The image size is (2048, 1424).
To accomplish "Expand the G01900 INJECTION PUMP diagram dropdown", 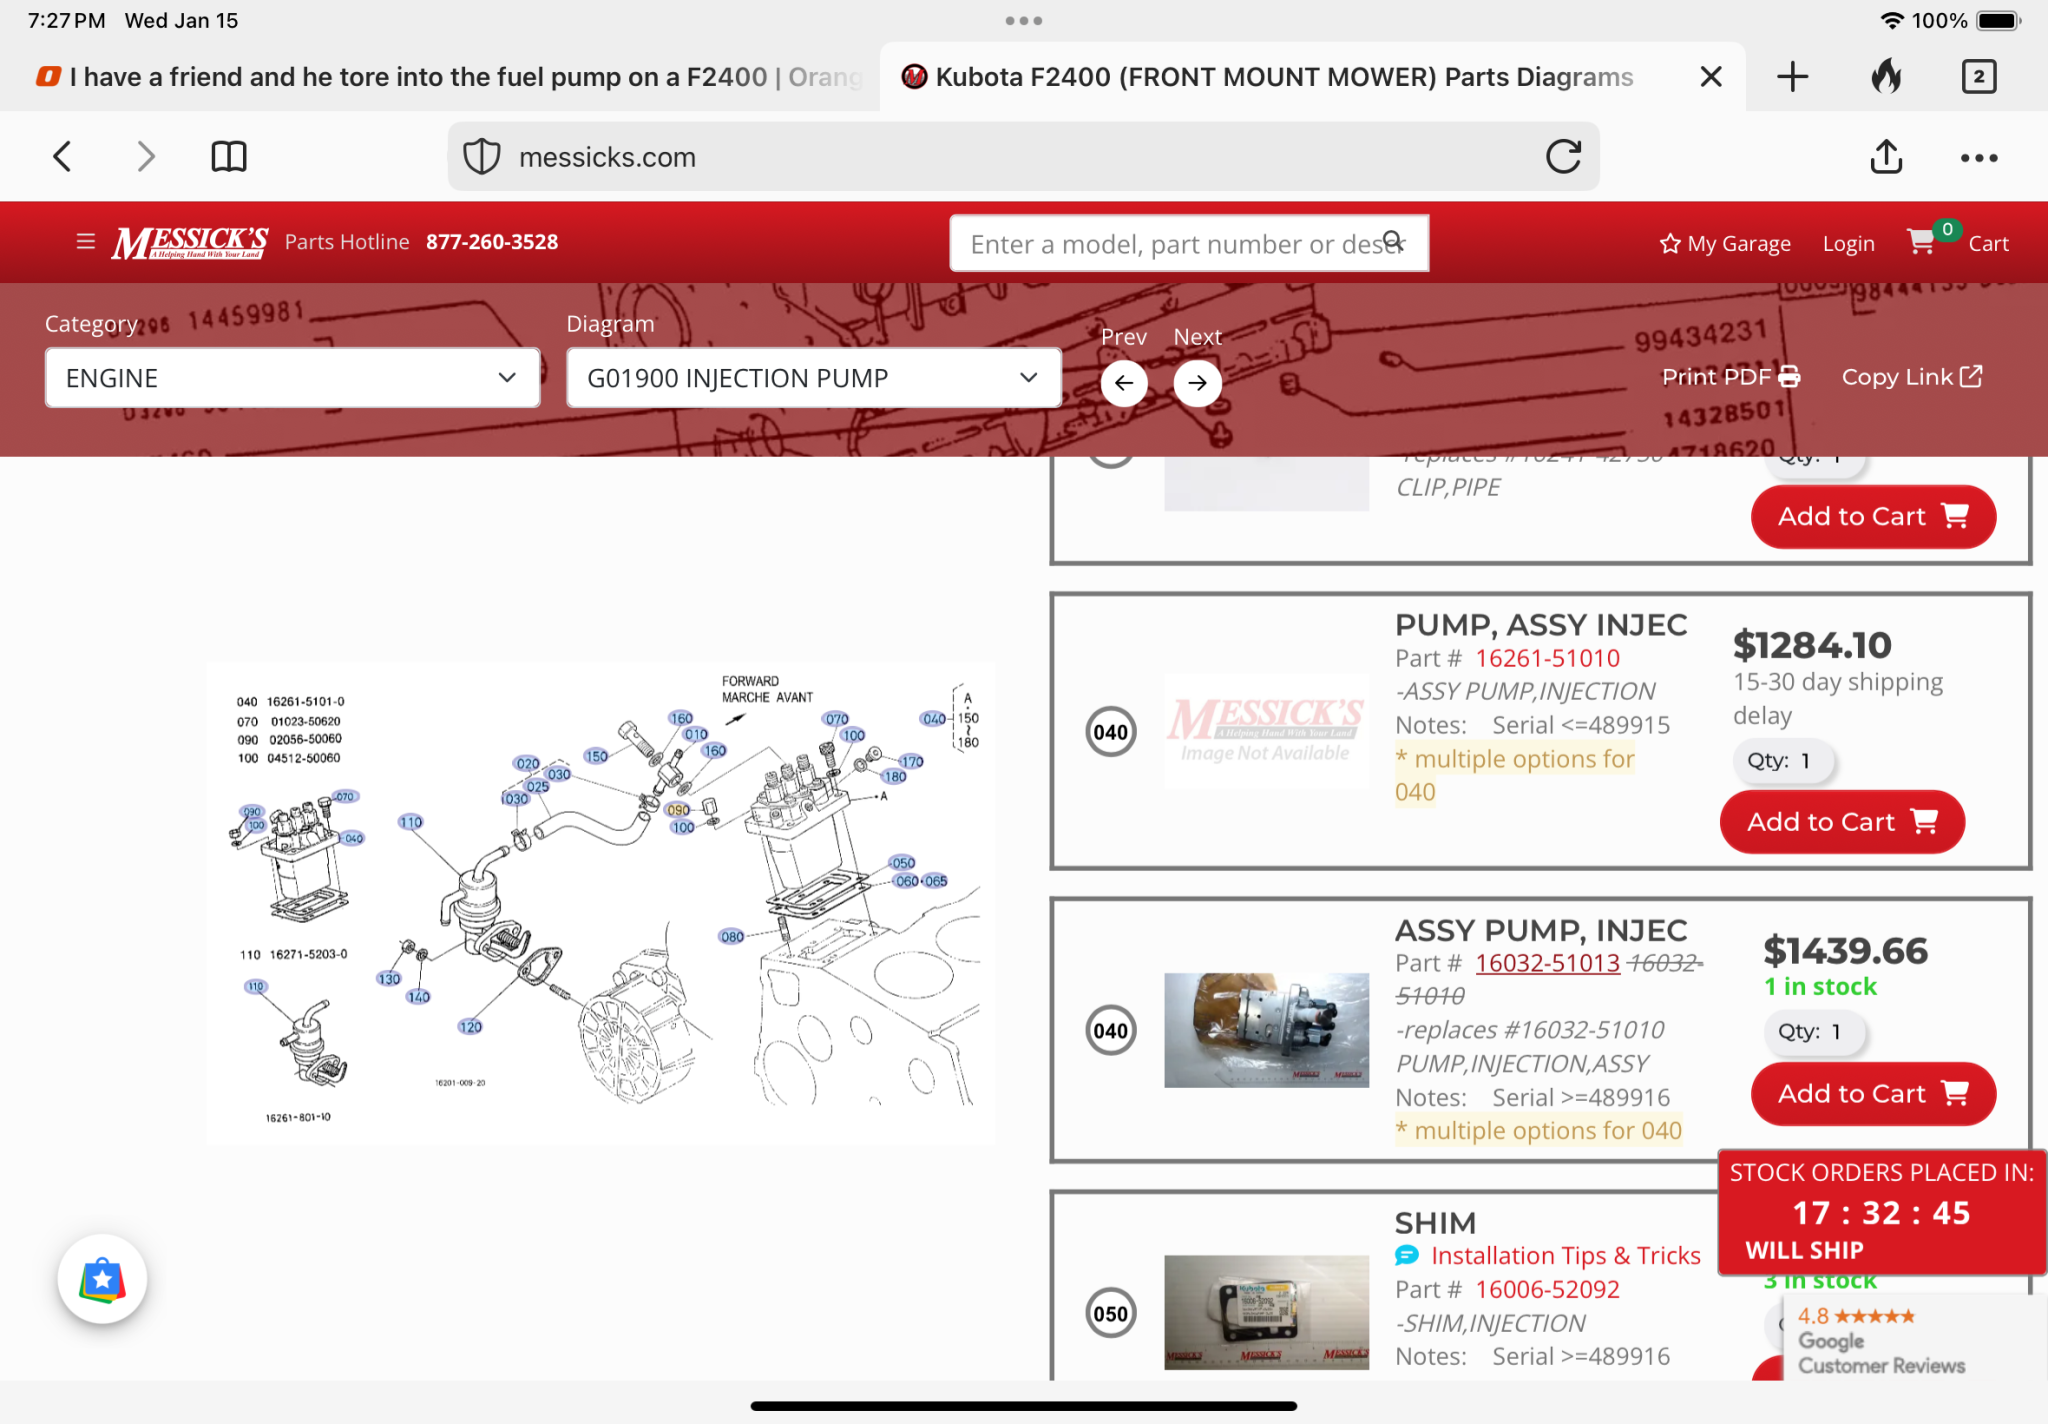I will (813, 378).
